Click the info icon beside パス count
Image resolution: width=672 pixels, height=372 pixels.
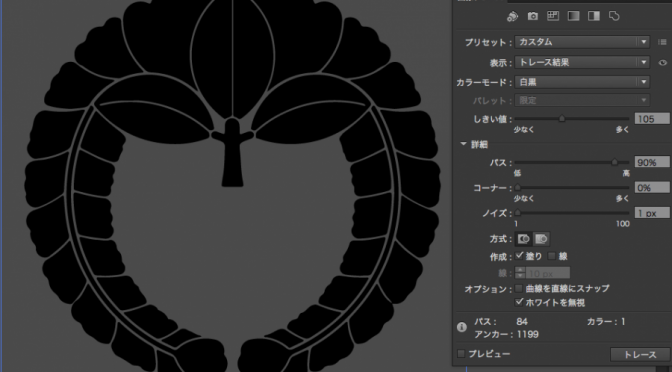coord(462,327)
